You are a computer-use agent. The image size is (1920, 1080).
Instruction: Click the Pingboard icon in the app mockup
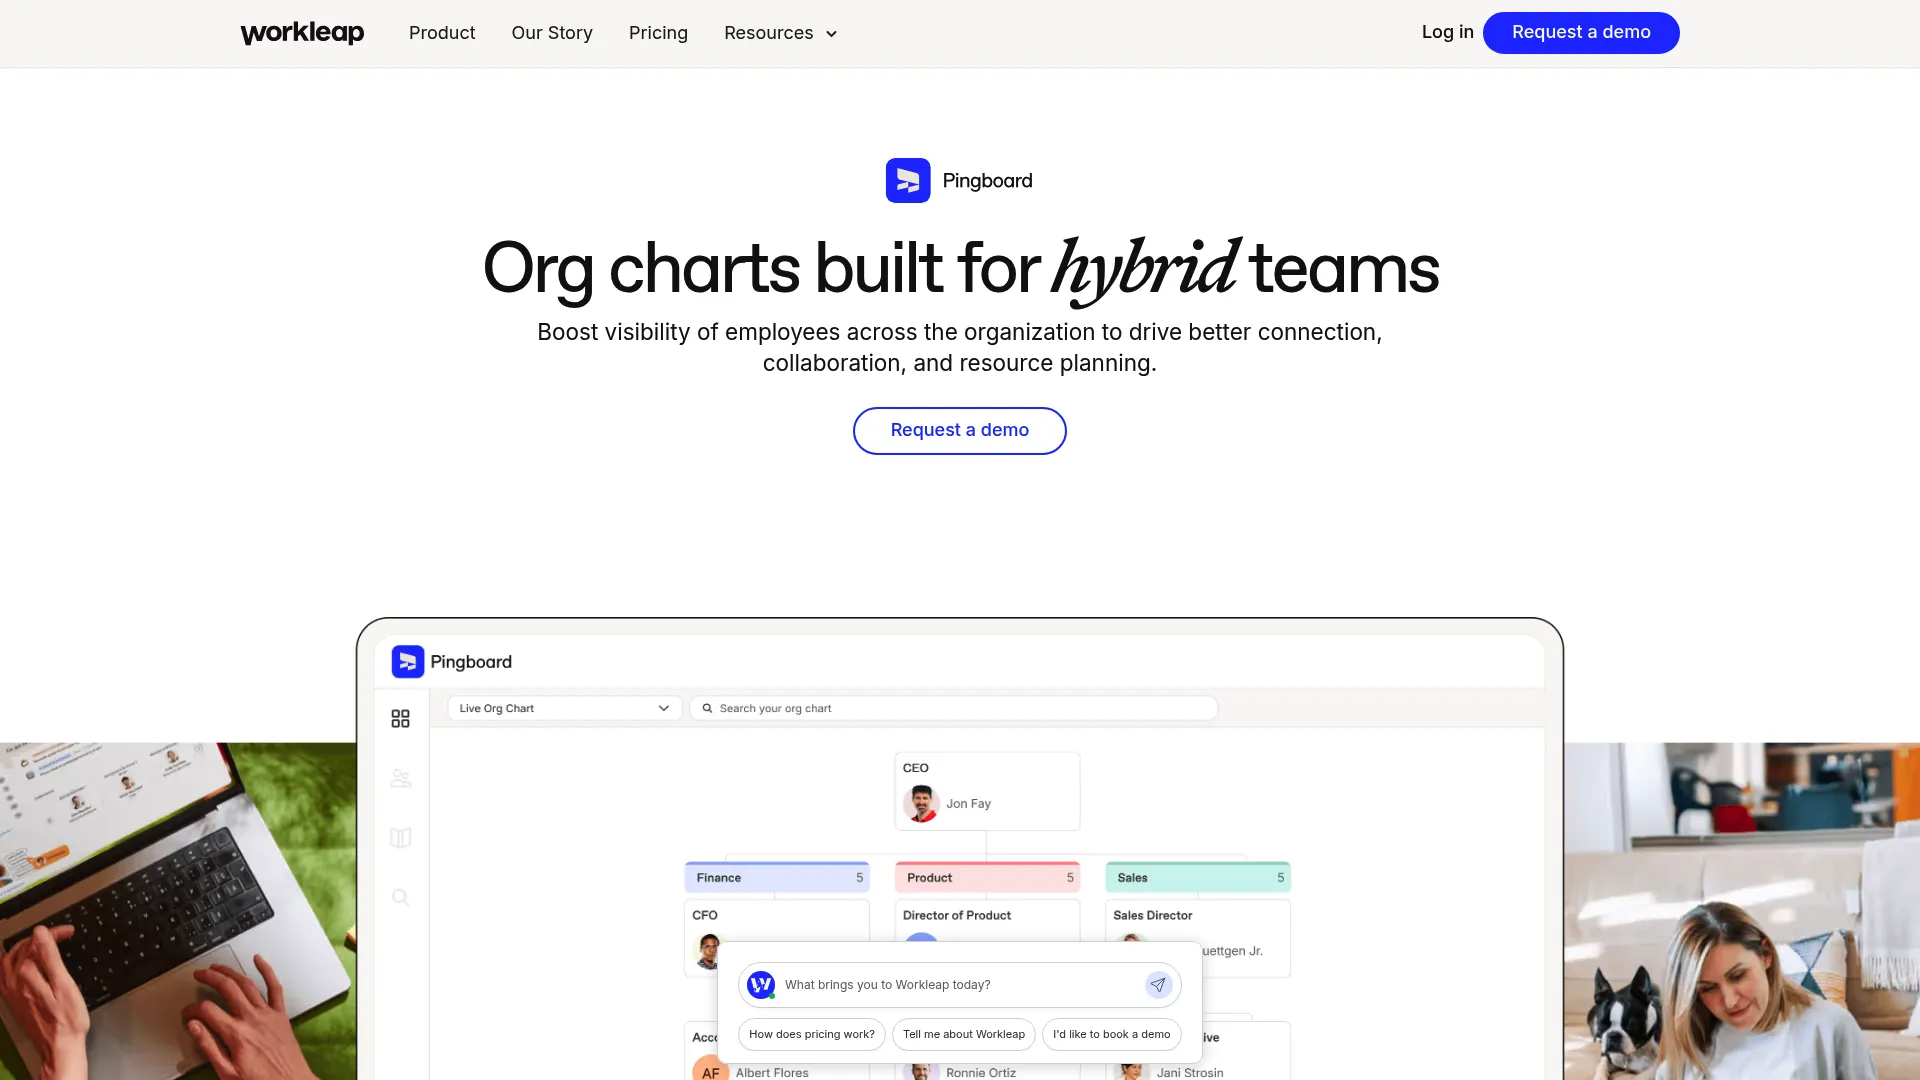[x=408, y=661]
